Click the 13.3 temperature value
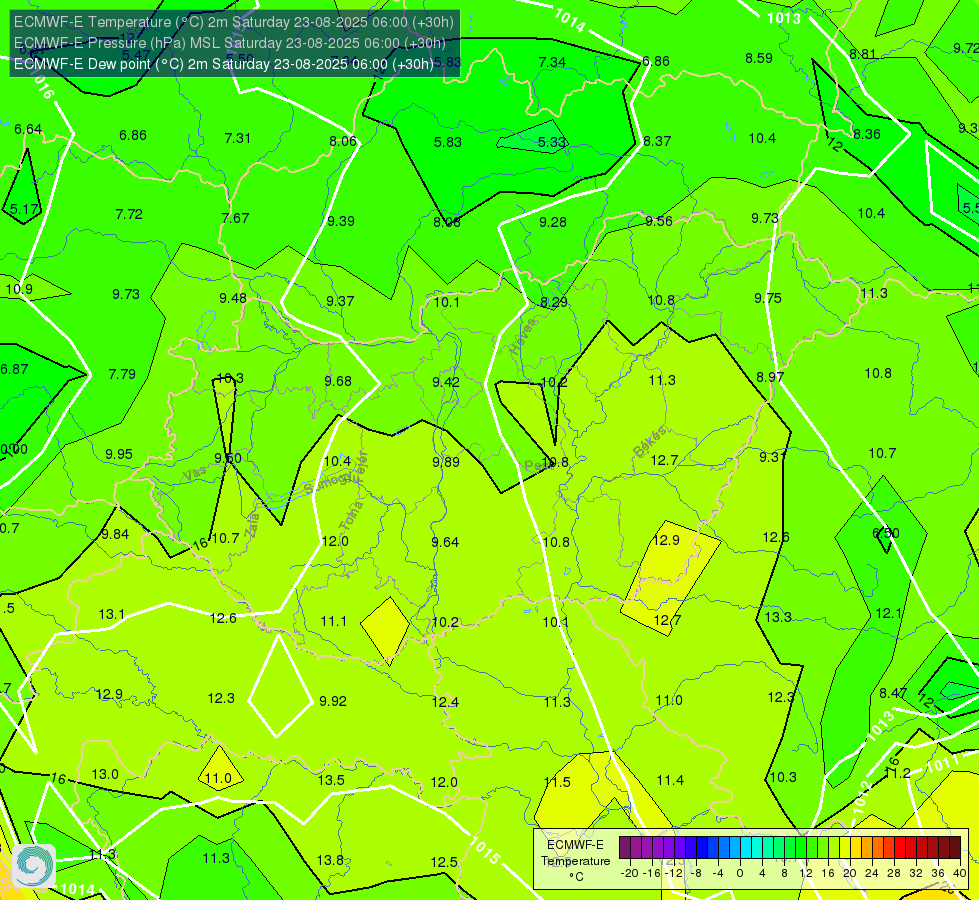The height and width of the screenshot is (900, 979). [778, 617]
